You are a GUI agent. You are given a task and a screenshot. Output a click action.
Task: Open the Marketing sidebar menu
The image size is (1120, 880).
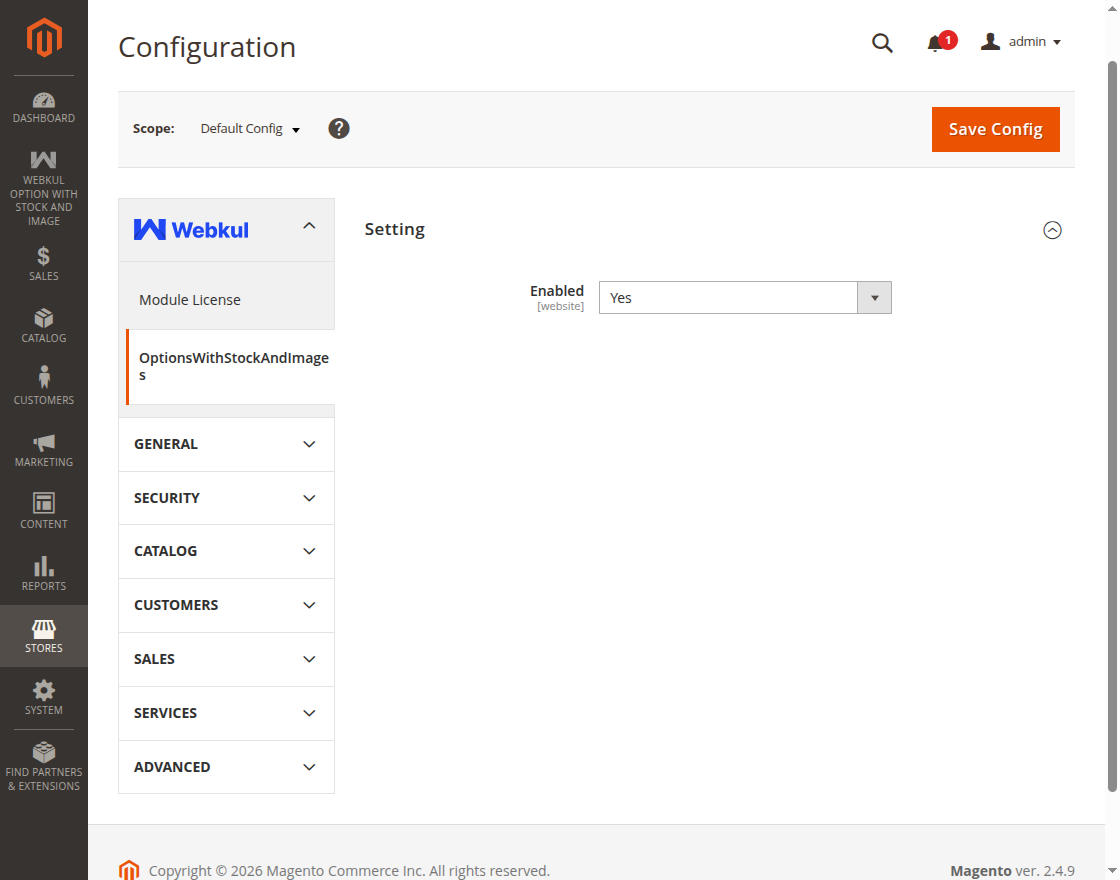pyautogui.click(x=44, y=450)
